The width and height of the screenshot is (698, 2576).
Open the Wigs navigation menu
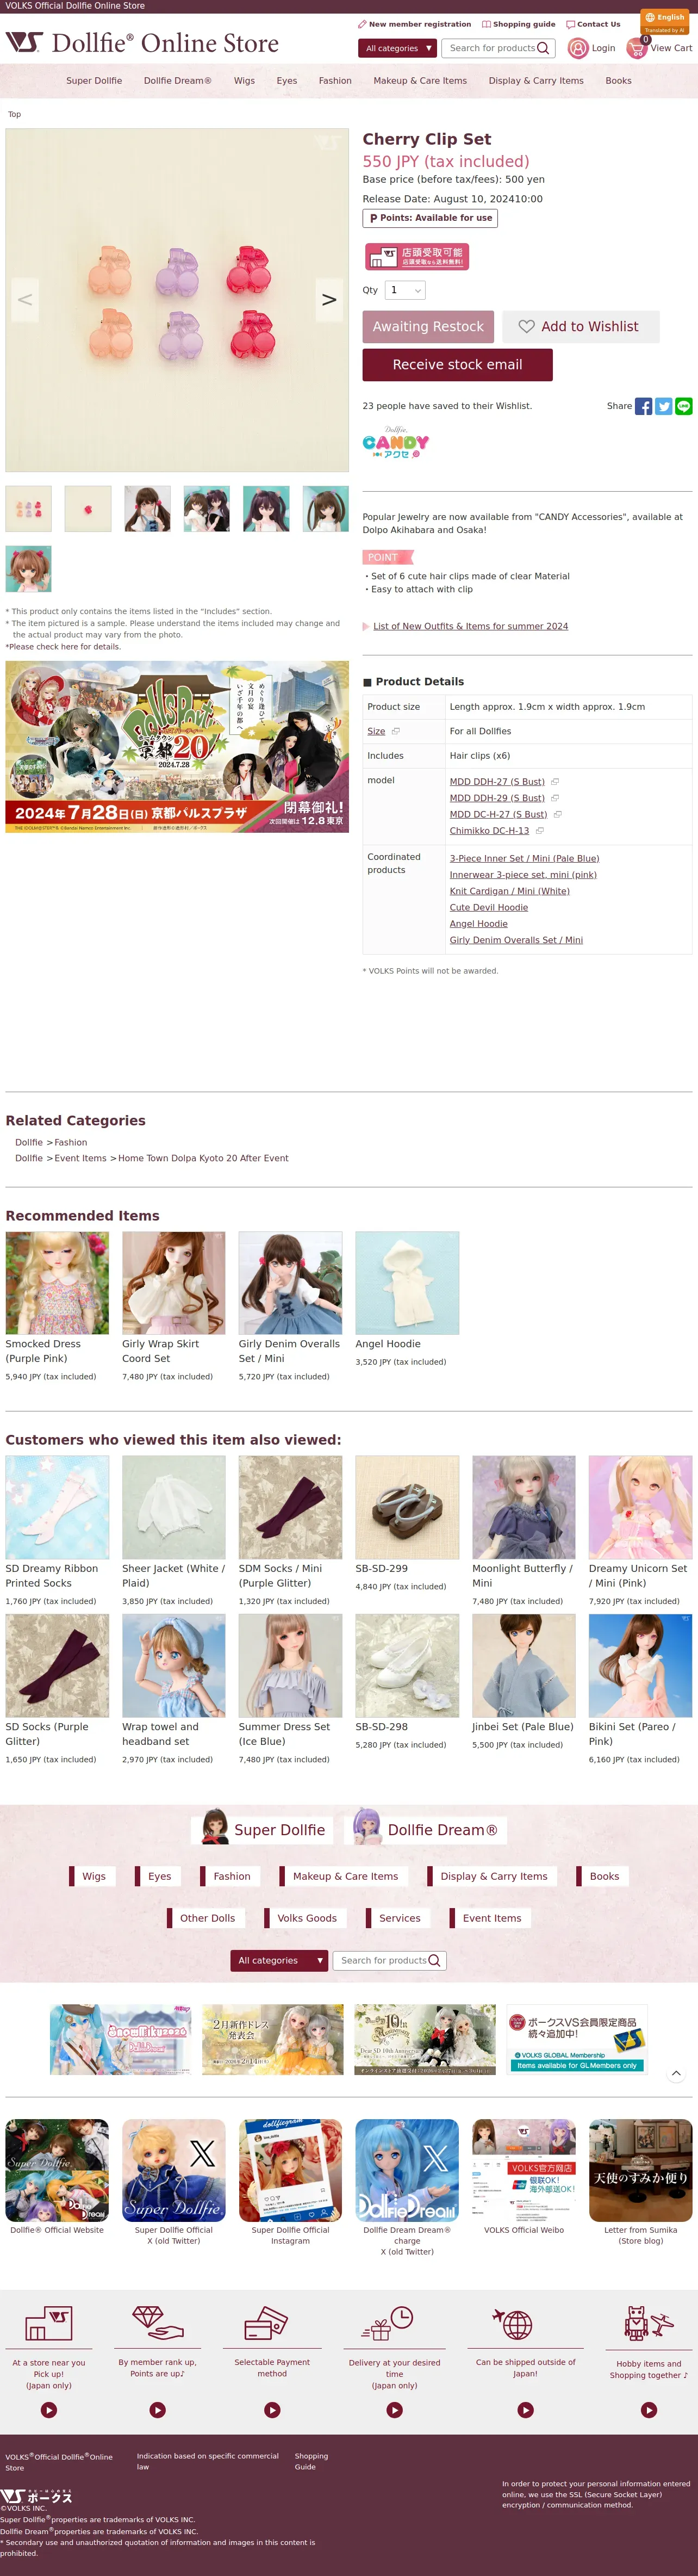pos(244,81)
